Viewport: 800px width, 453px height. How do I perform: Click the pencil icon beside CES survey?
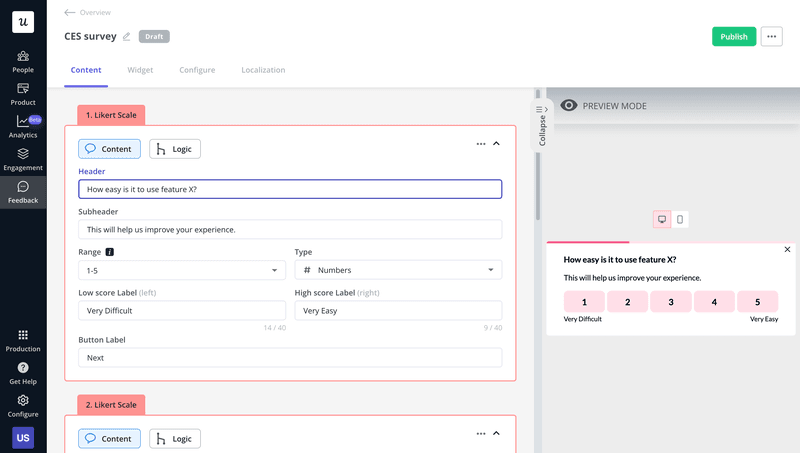pyautogui.click(x=126, y=37)
